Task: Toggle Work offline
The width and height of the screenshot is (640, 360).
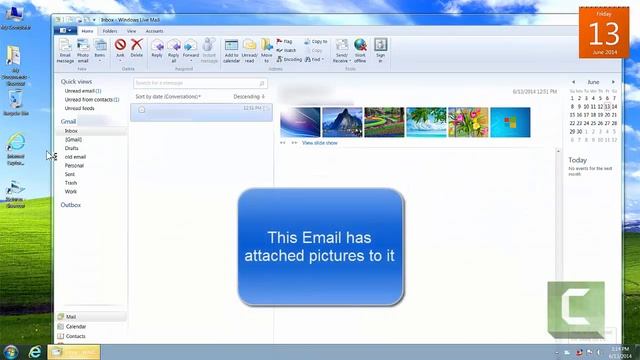Action: [x=360, y=51]
